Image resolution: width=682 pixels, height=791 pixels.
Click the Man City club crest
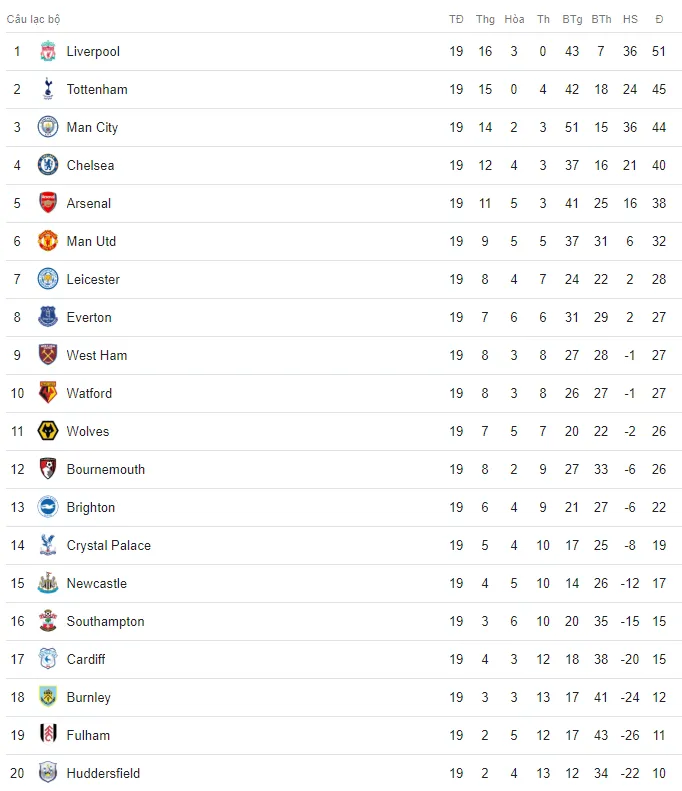[x=48, y=127]
